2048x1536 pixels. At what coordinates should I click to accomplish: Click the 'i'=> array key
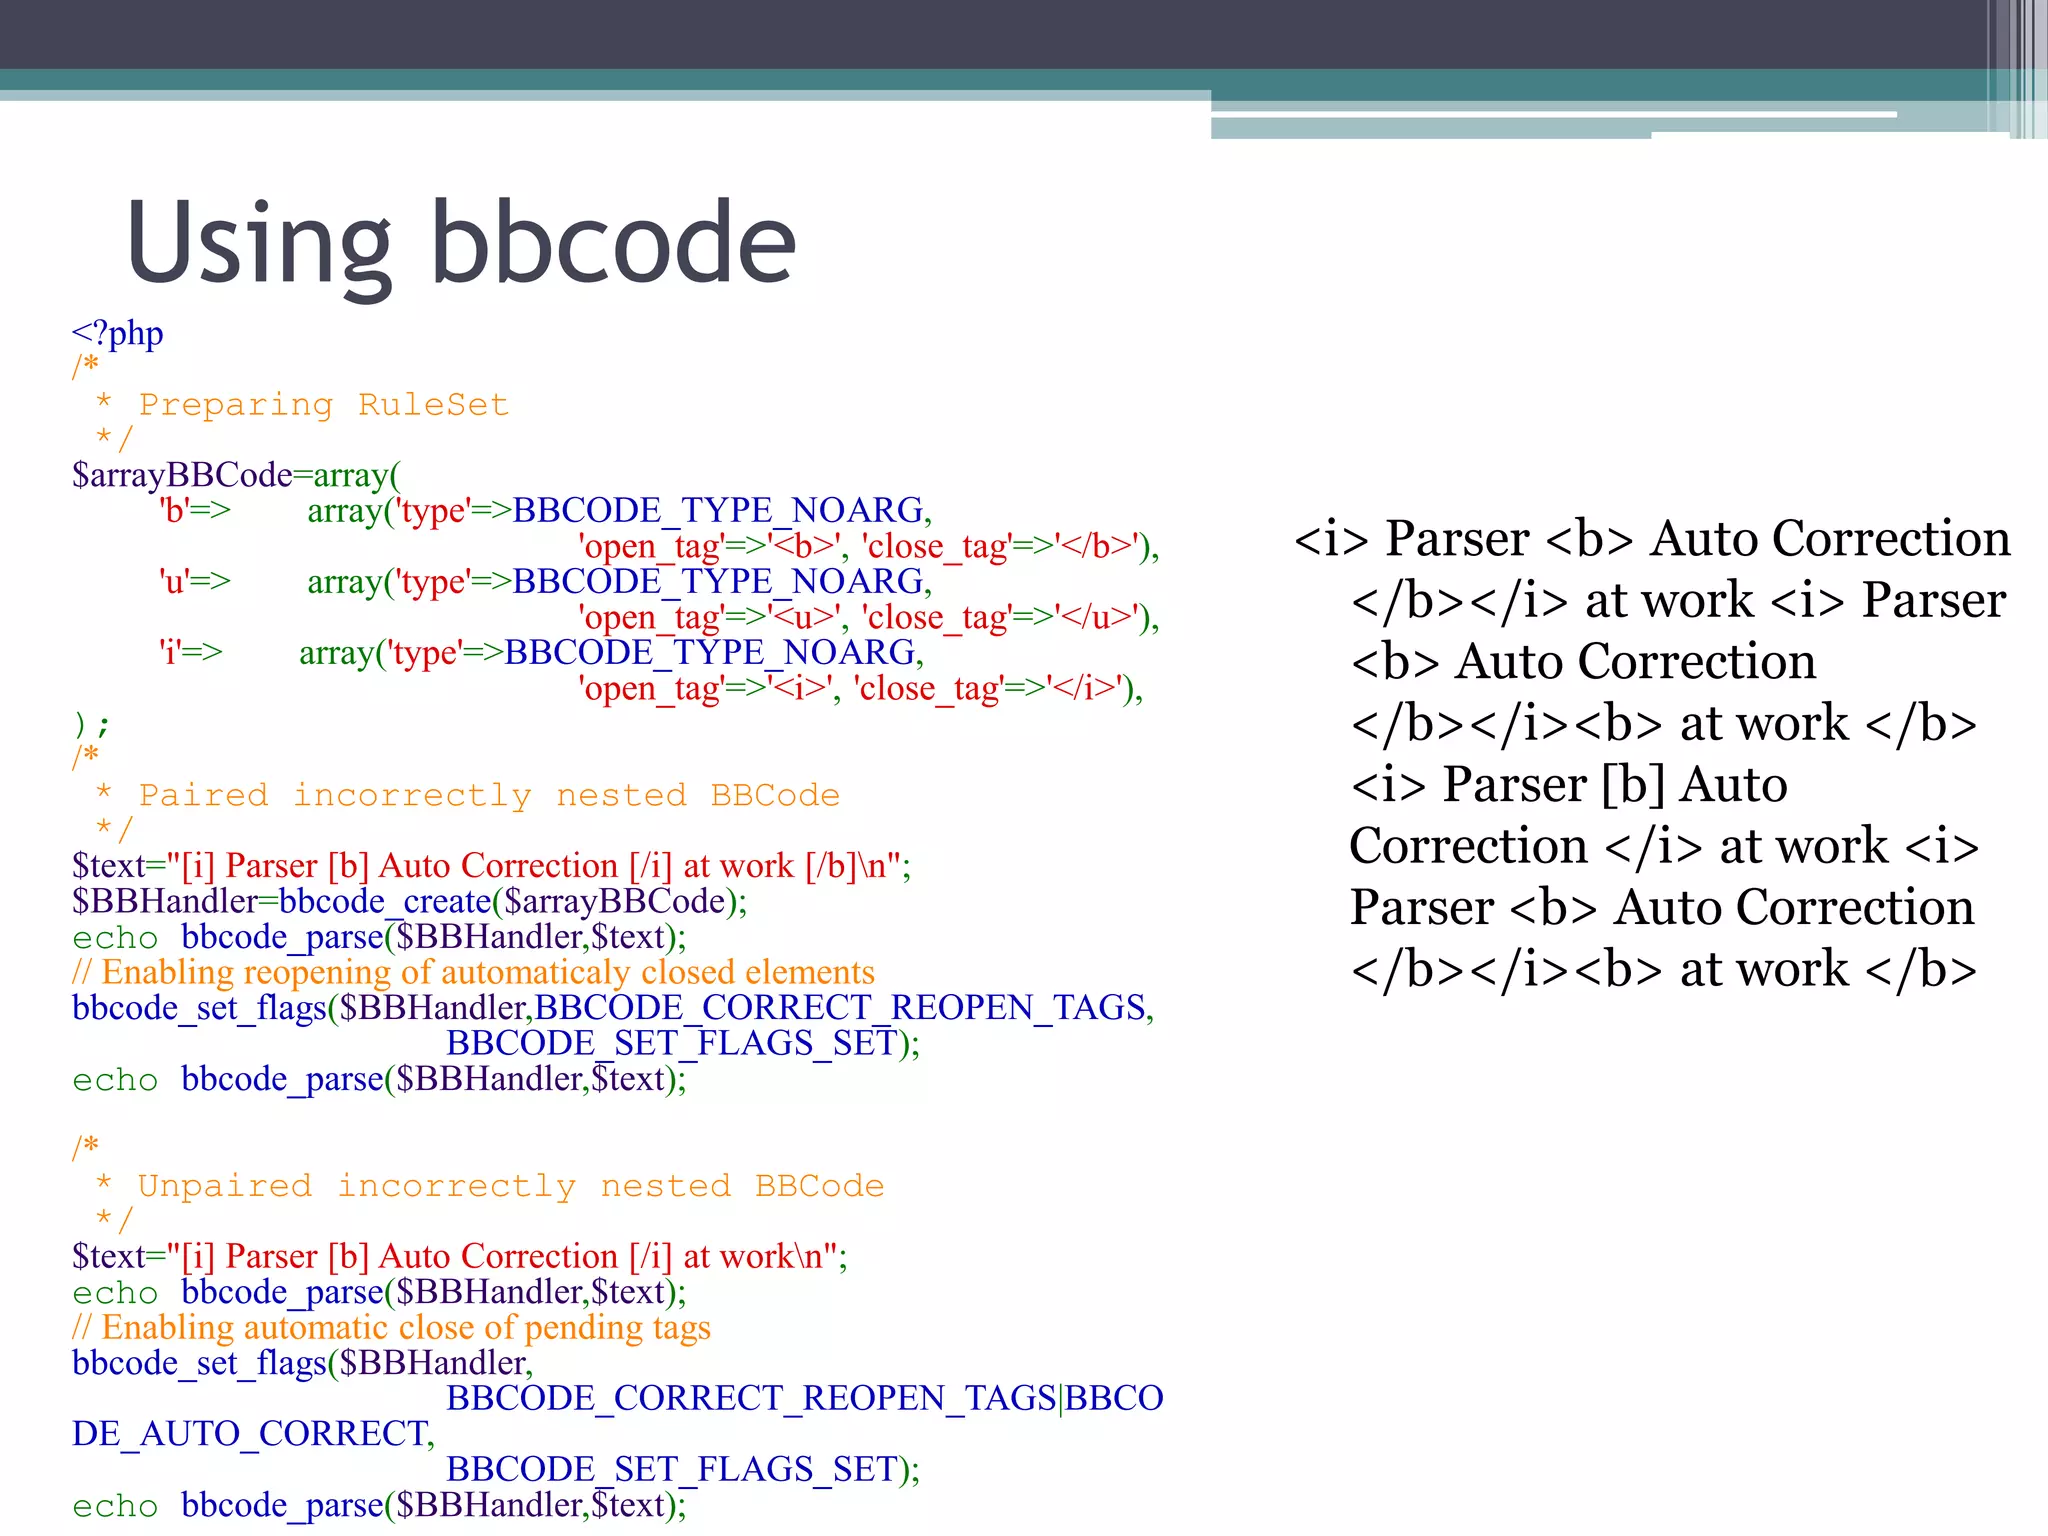click(x=190, y=652)
